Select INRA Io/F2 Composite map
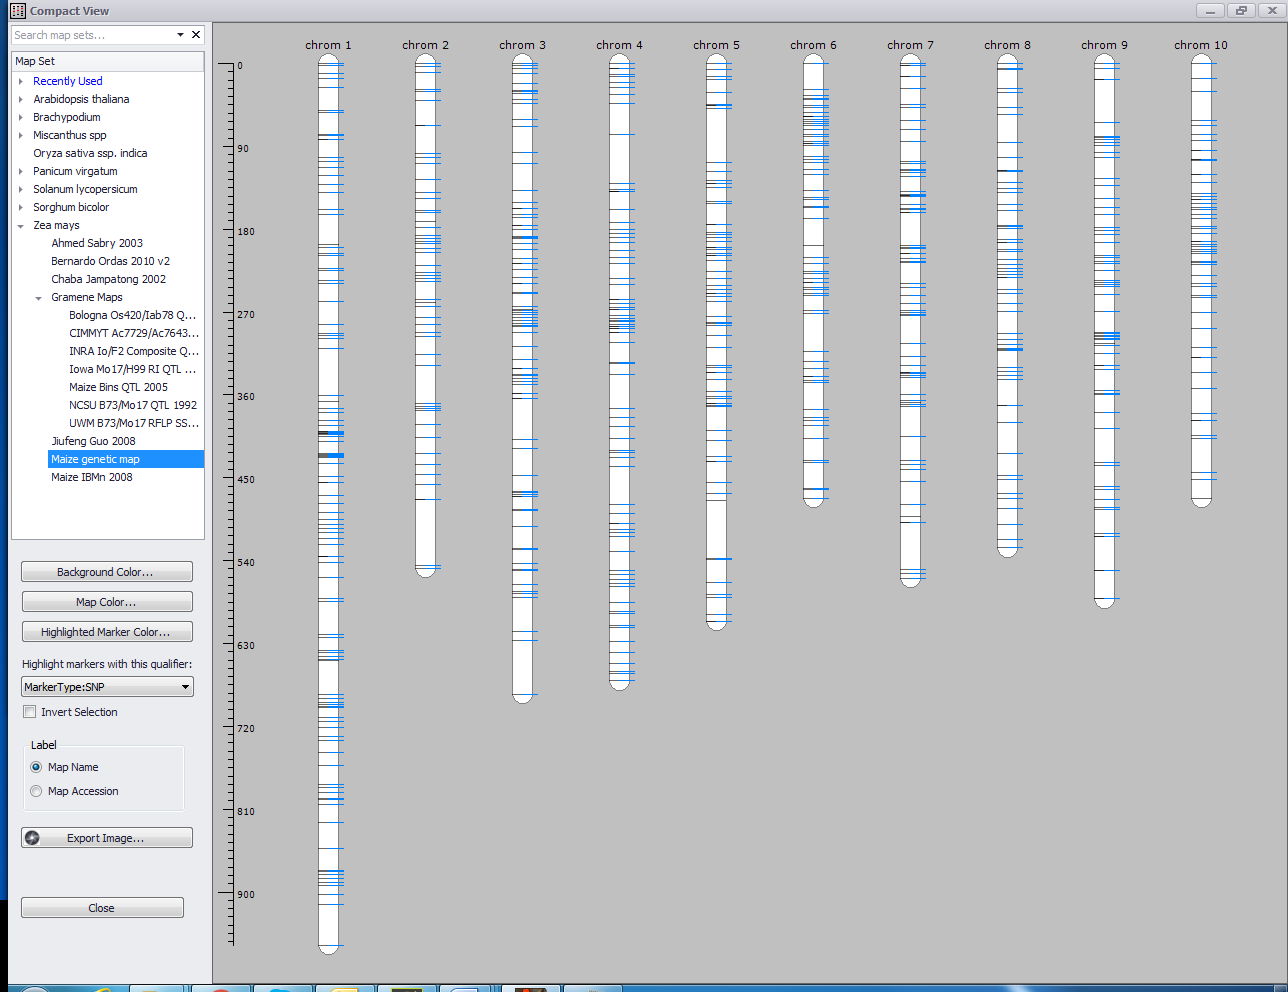1288x992 pixels. click(x=134, y=351)
